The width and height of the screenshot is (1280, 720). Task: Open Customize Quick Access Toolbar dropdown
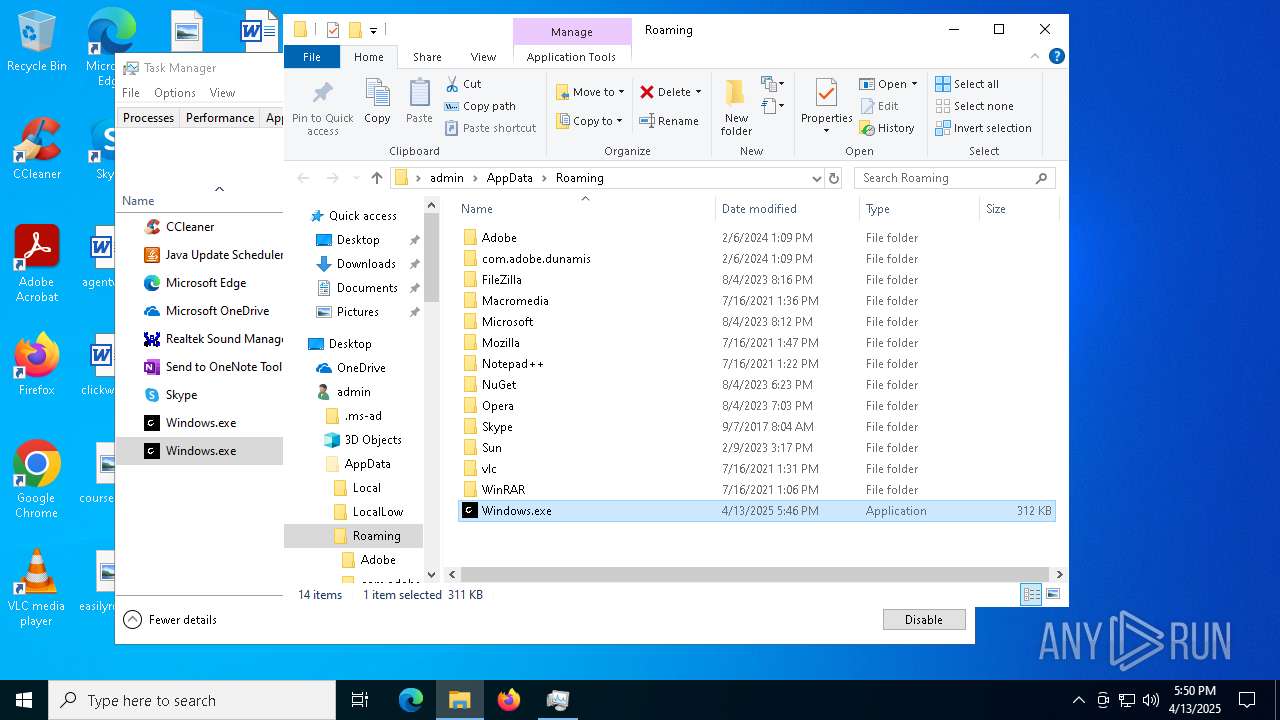click(x=374, y=30)
